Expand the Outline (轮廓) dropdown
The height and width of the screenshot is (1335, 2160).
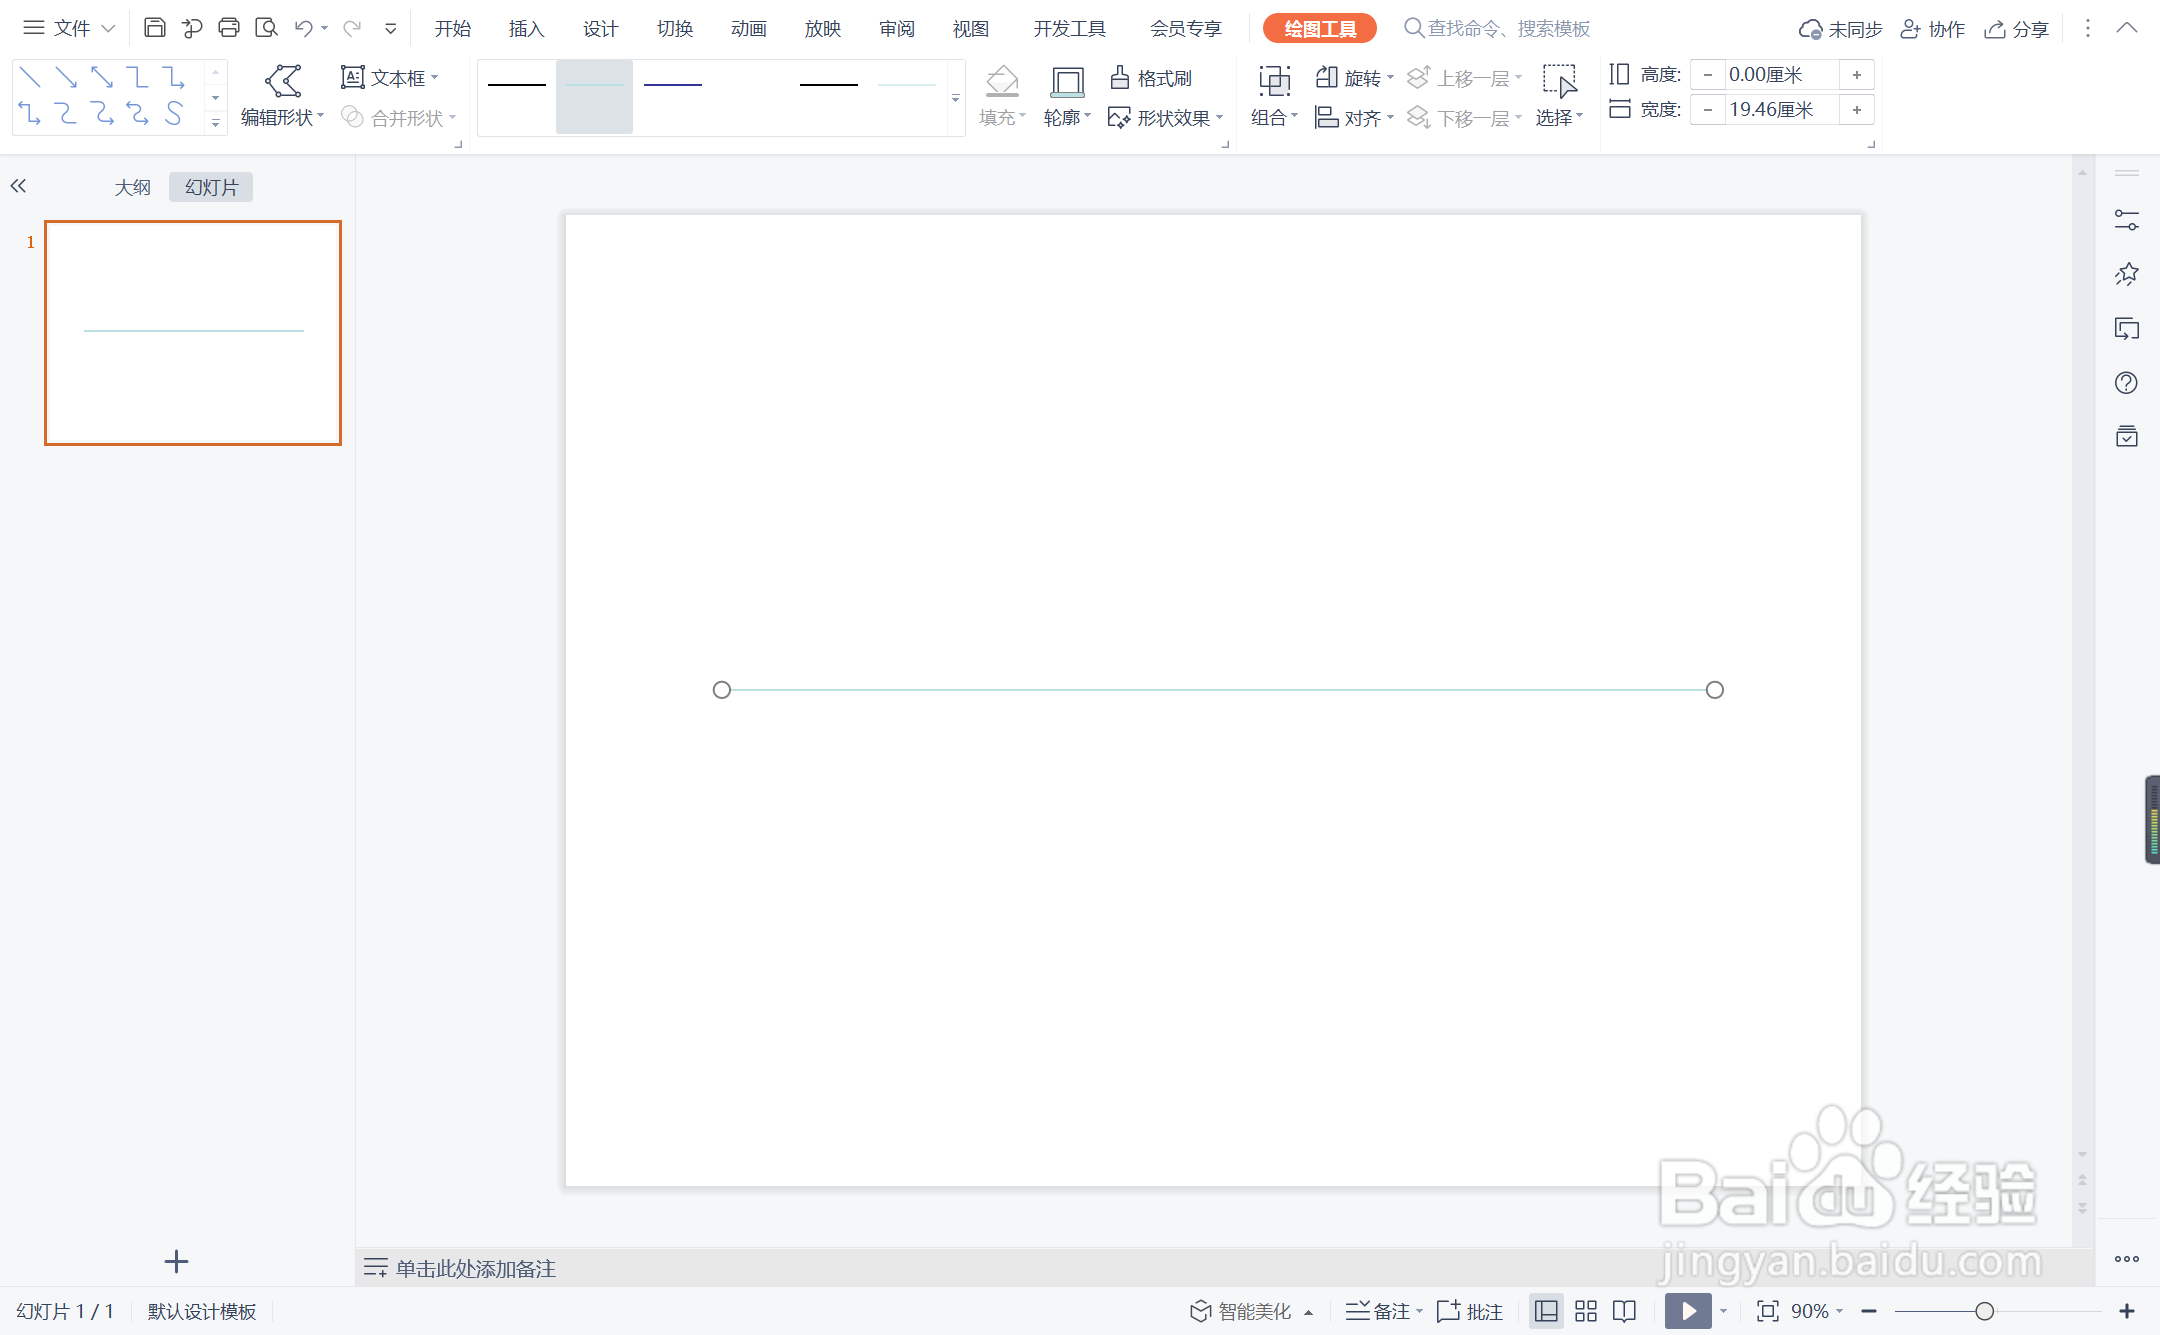pos(1066,118)
